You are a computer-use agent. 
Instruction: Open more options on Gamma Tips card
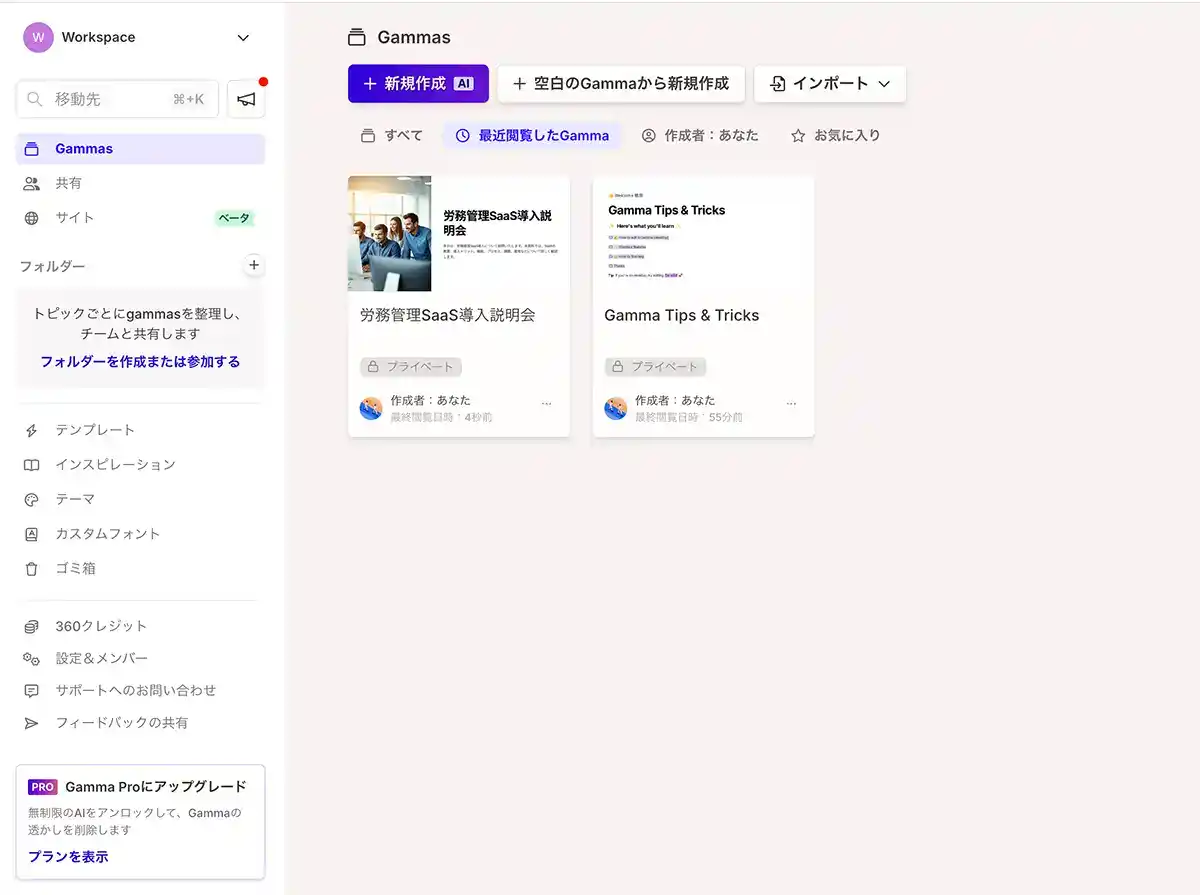[791, 404]
